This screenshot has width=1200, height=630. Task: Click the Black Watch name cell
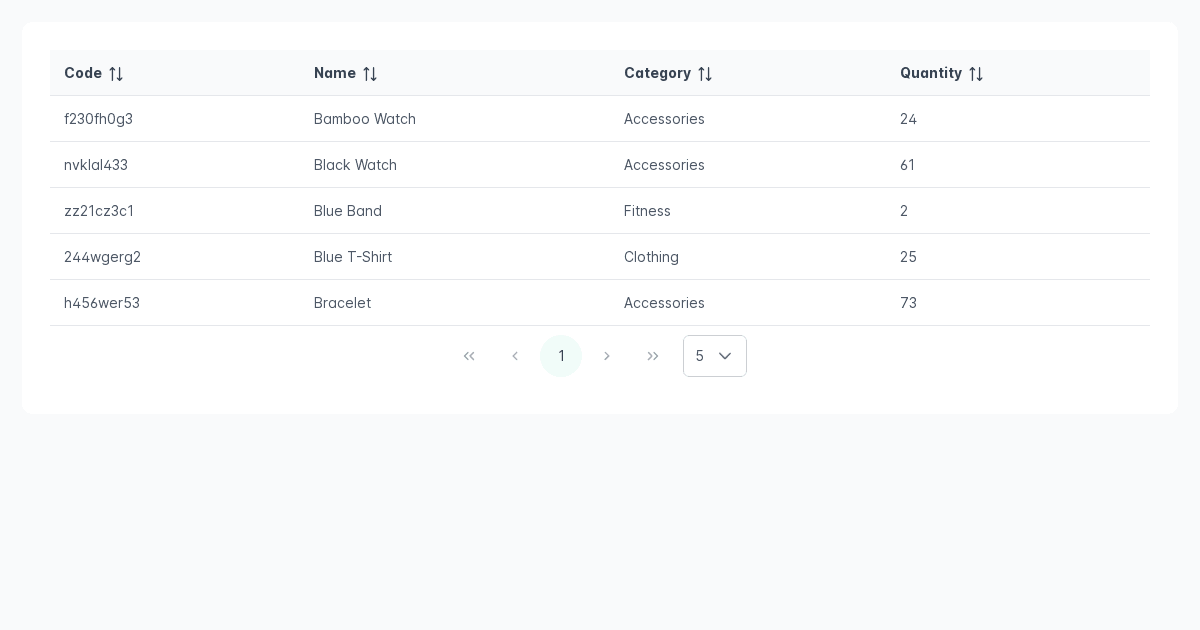coord(355,165)
